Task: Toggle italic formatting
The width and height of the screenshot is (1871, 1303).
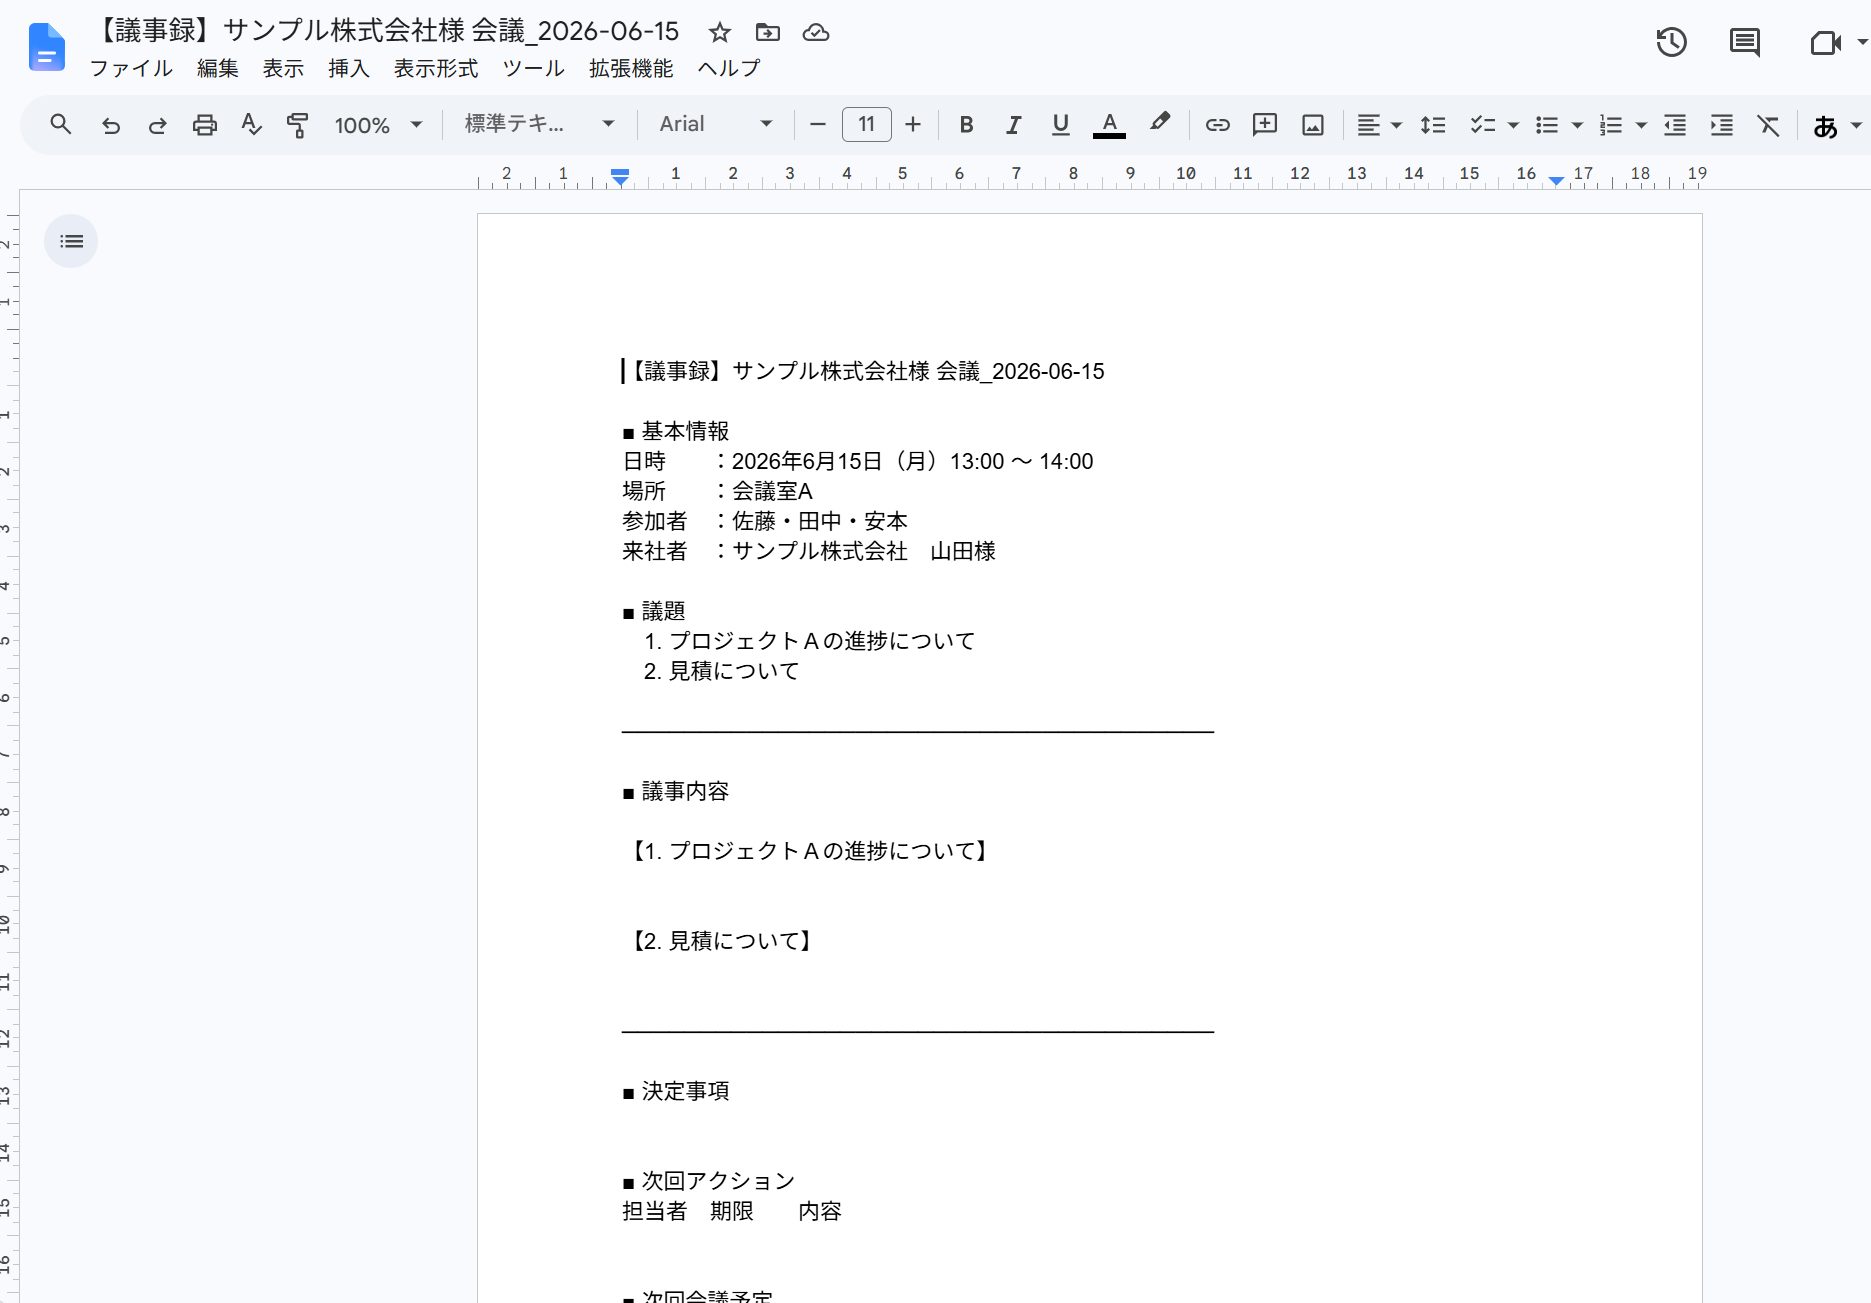Action: coord(1013,125)
